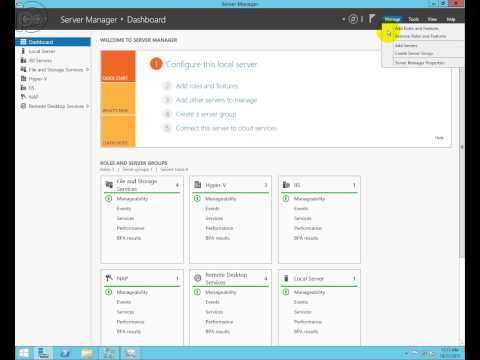Click the All Servers icon in sidebar
The width and height of the screenshot is (480, 360).
tap(23, 60)
